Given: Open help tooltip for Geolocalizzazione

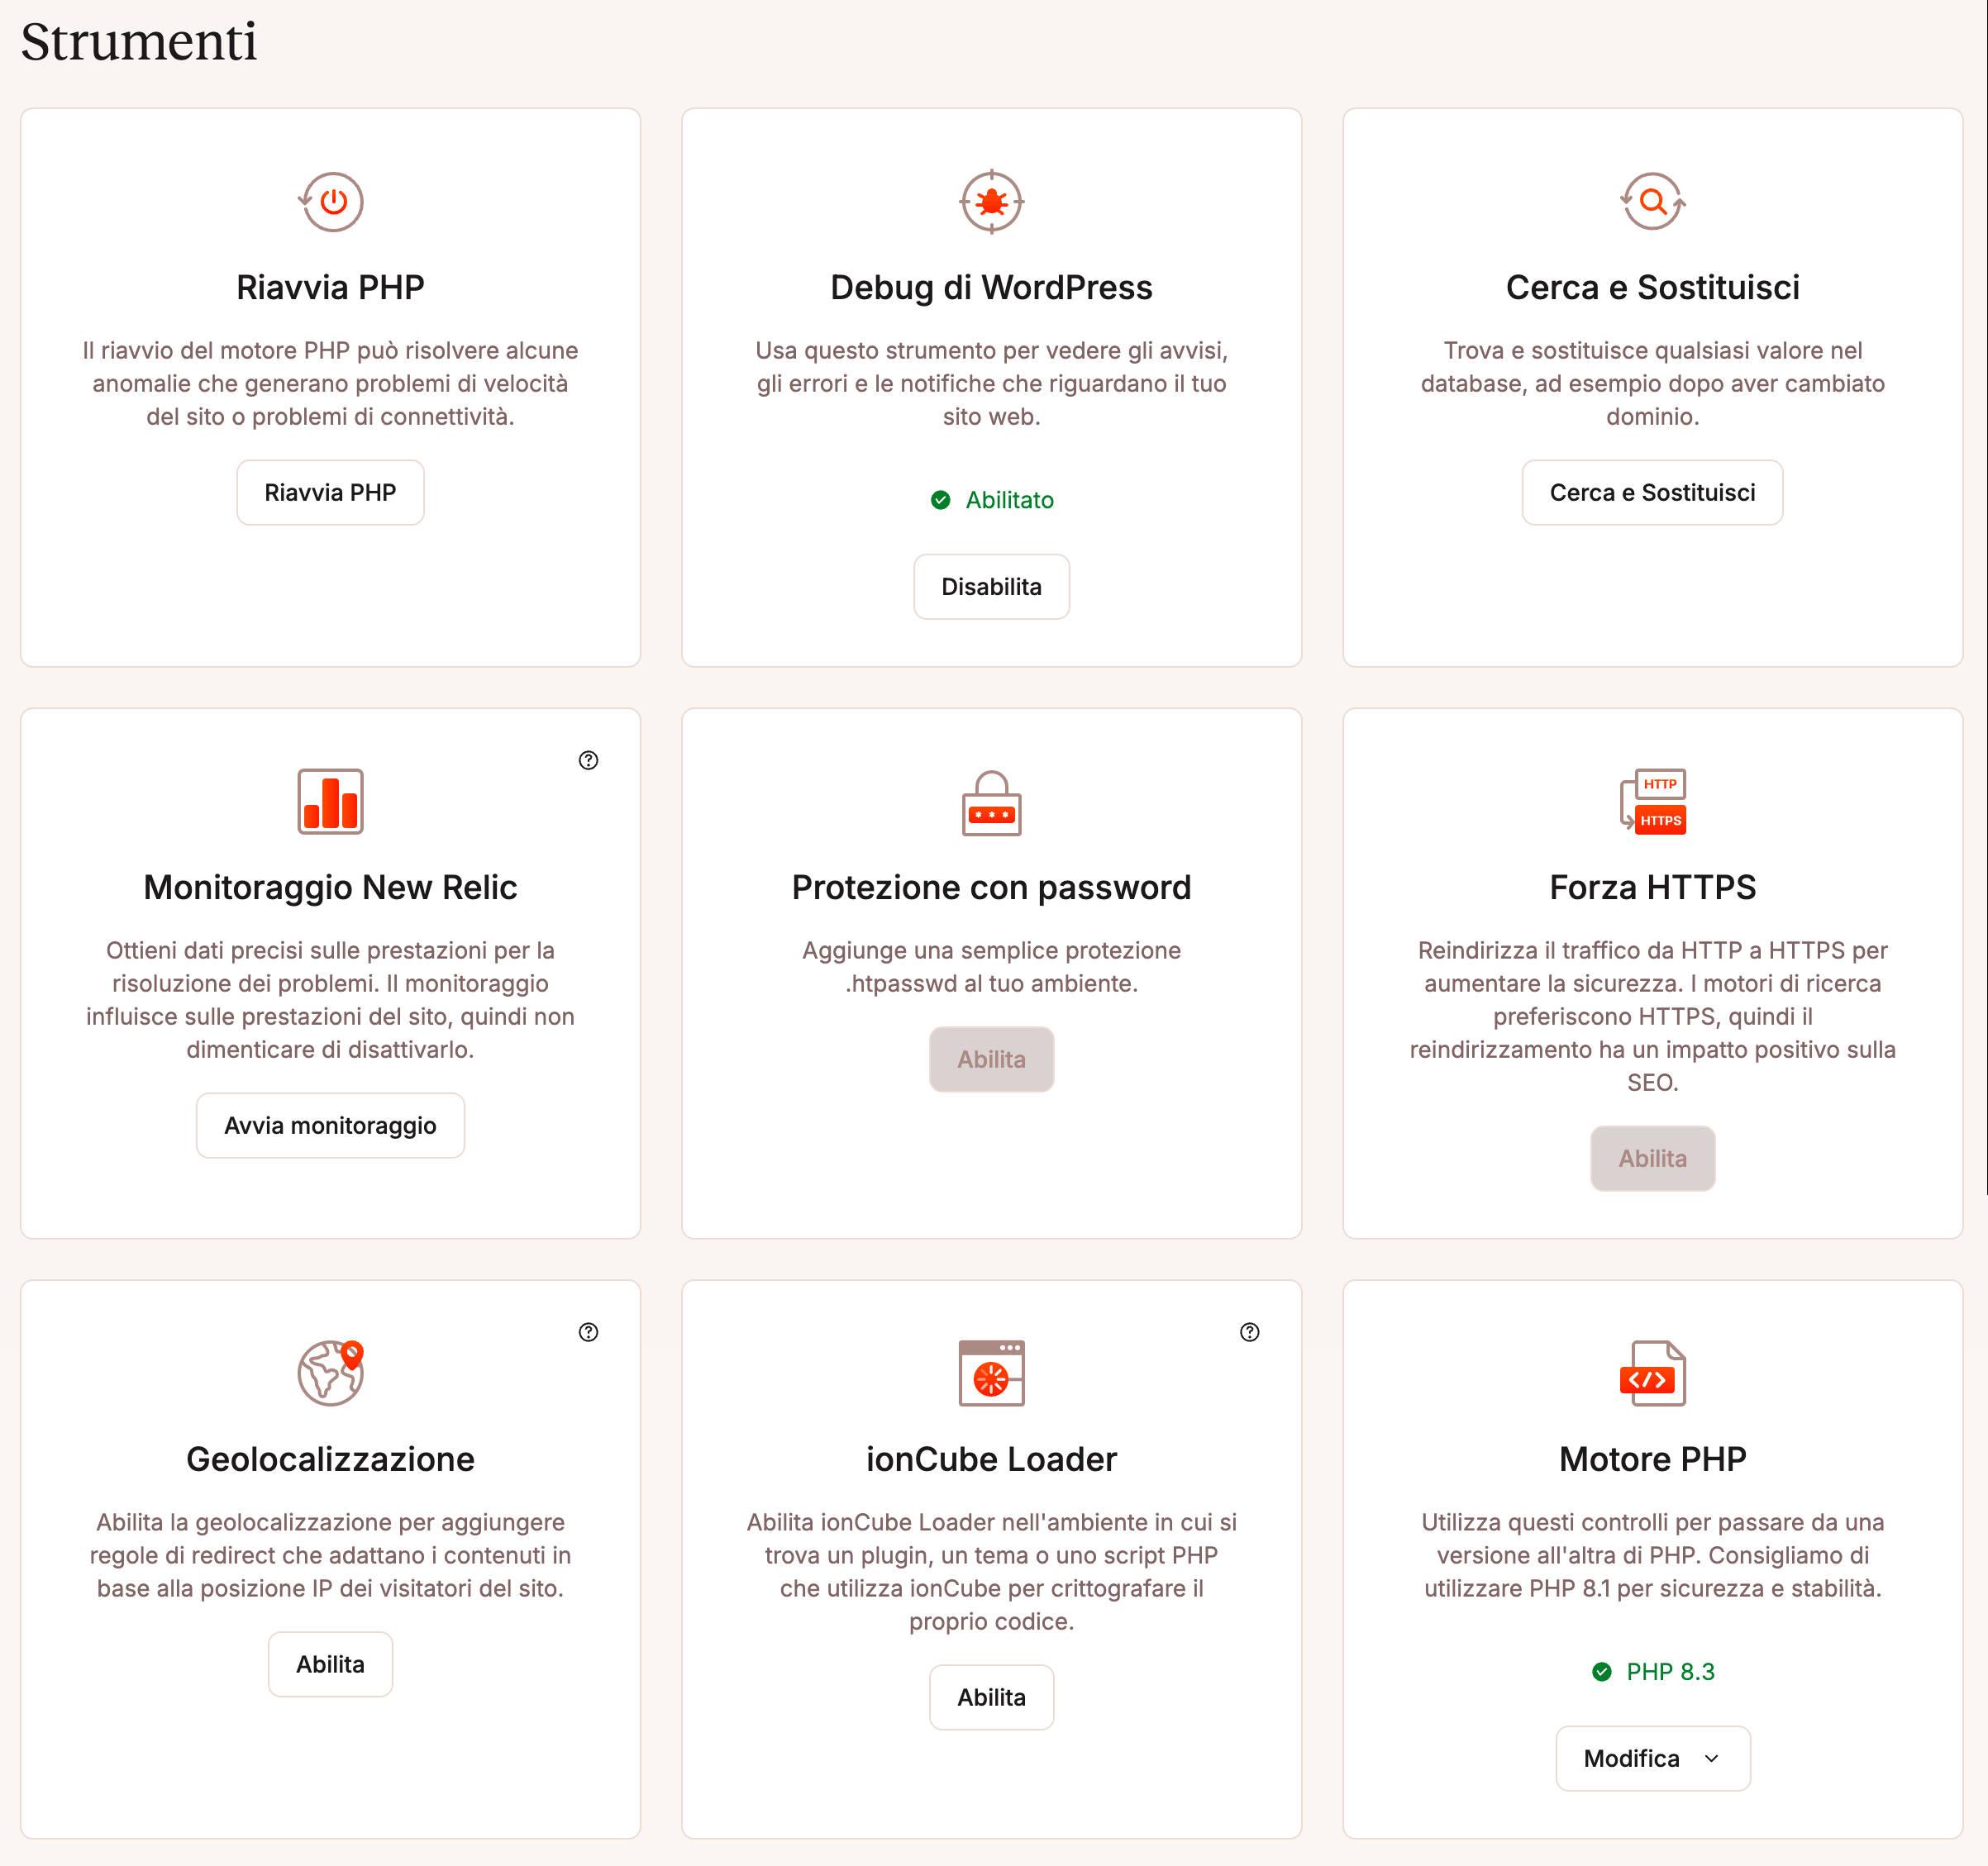Looking at the screenshot, I should click(589, 1332).
